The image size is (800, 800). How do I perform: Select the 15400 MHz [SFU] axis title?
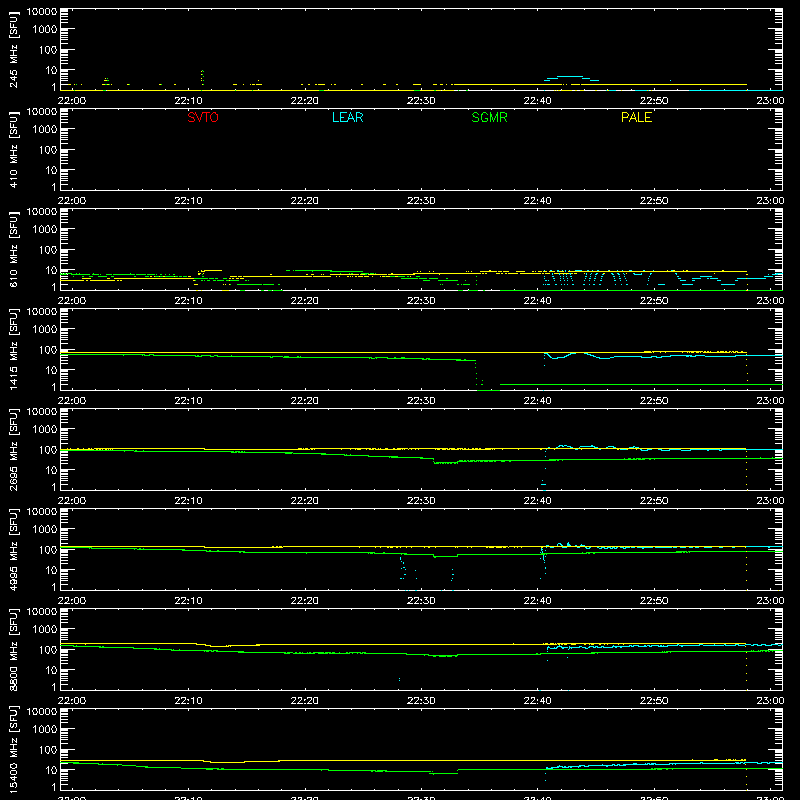(x=13, y=749)
